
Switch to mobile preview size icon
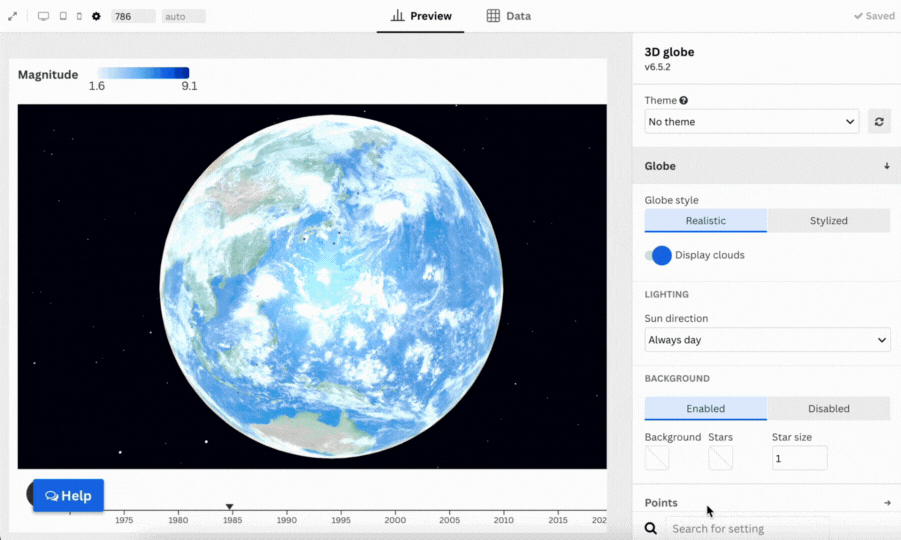pos(79,16)
